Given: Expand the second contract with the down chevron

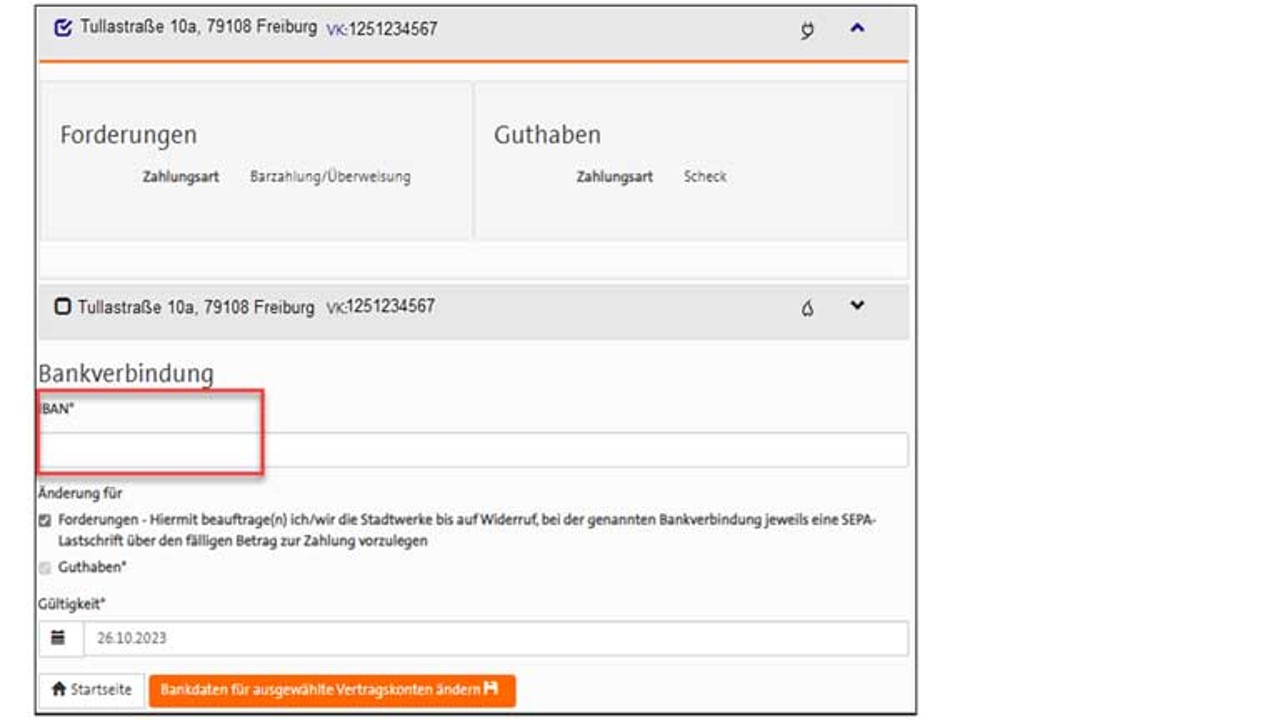Looking at the screenshot, I should click(x=856, y=306).
